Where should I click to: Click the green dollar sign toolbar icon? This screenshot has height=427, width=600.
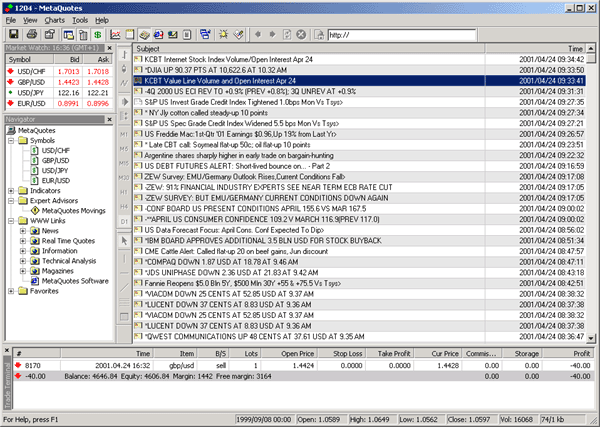pyautogui.click(x=98, y=35)
